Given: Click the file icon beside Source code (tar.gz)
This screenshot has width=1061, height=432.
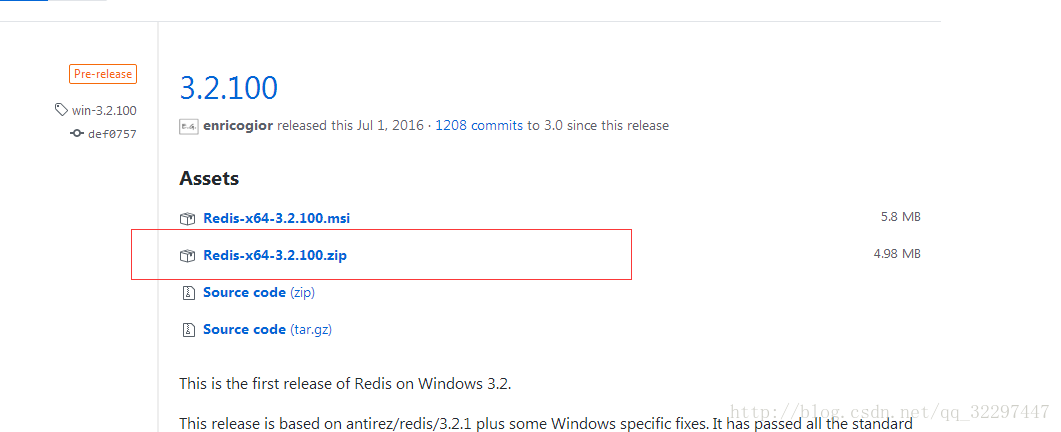Looking at the screenshot, I should click(187, 330).
